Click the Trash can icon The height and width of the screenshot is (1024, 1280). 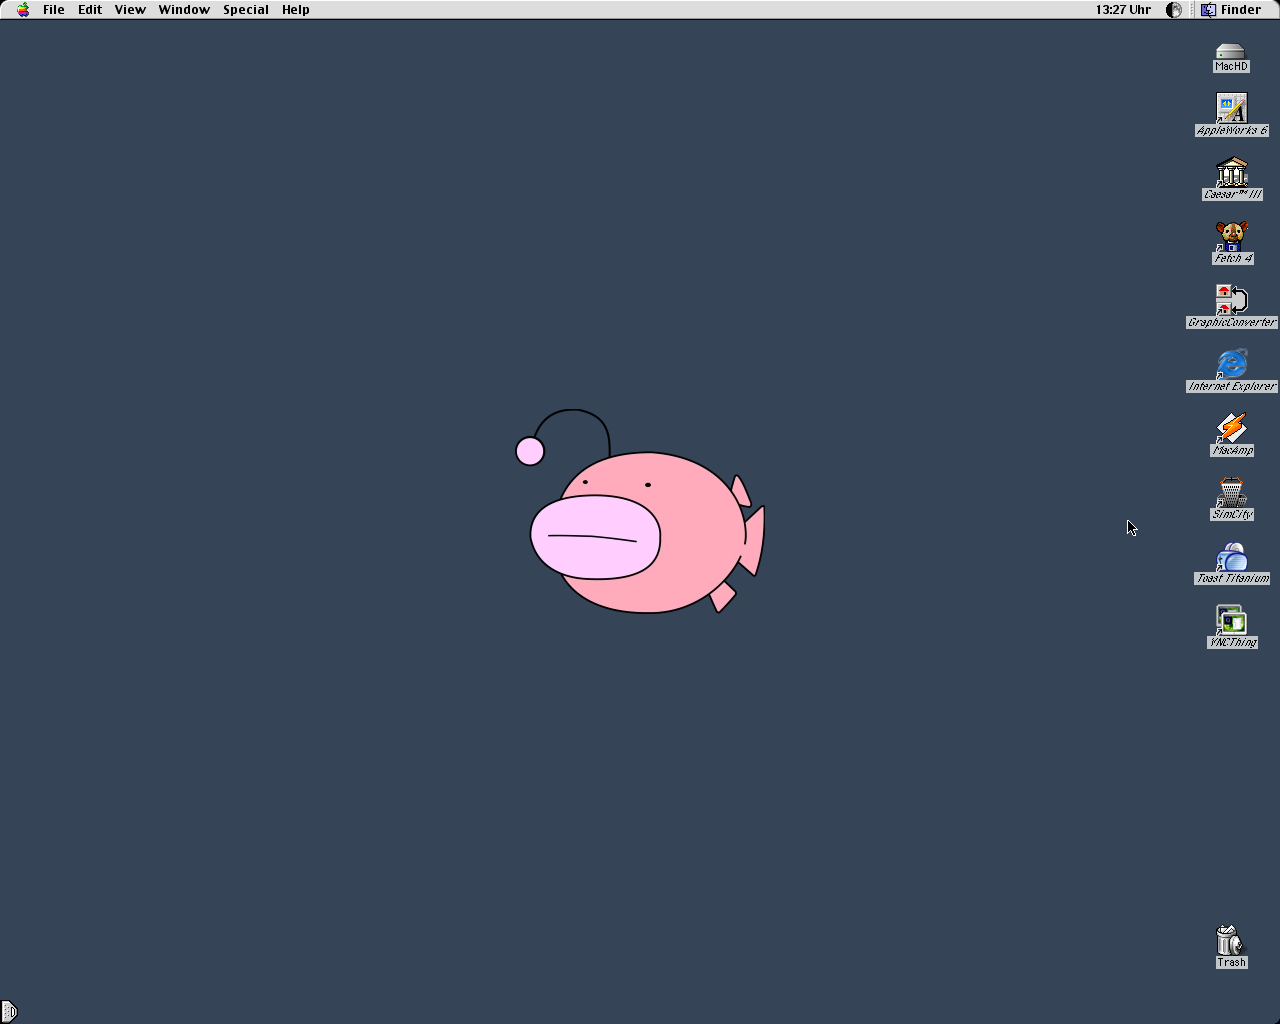1230,941
